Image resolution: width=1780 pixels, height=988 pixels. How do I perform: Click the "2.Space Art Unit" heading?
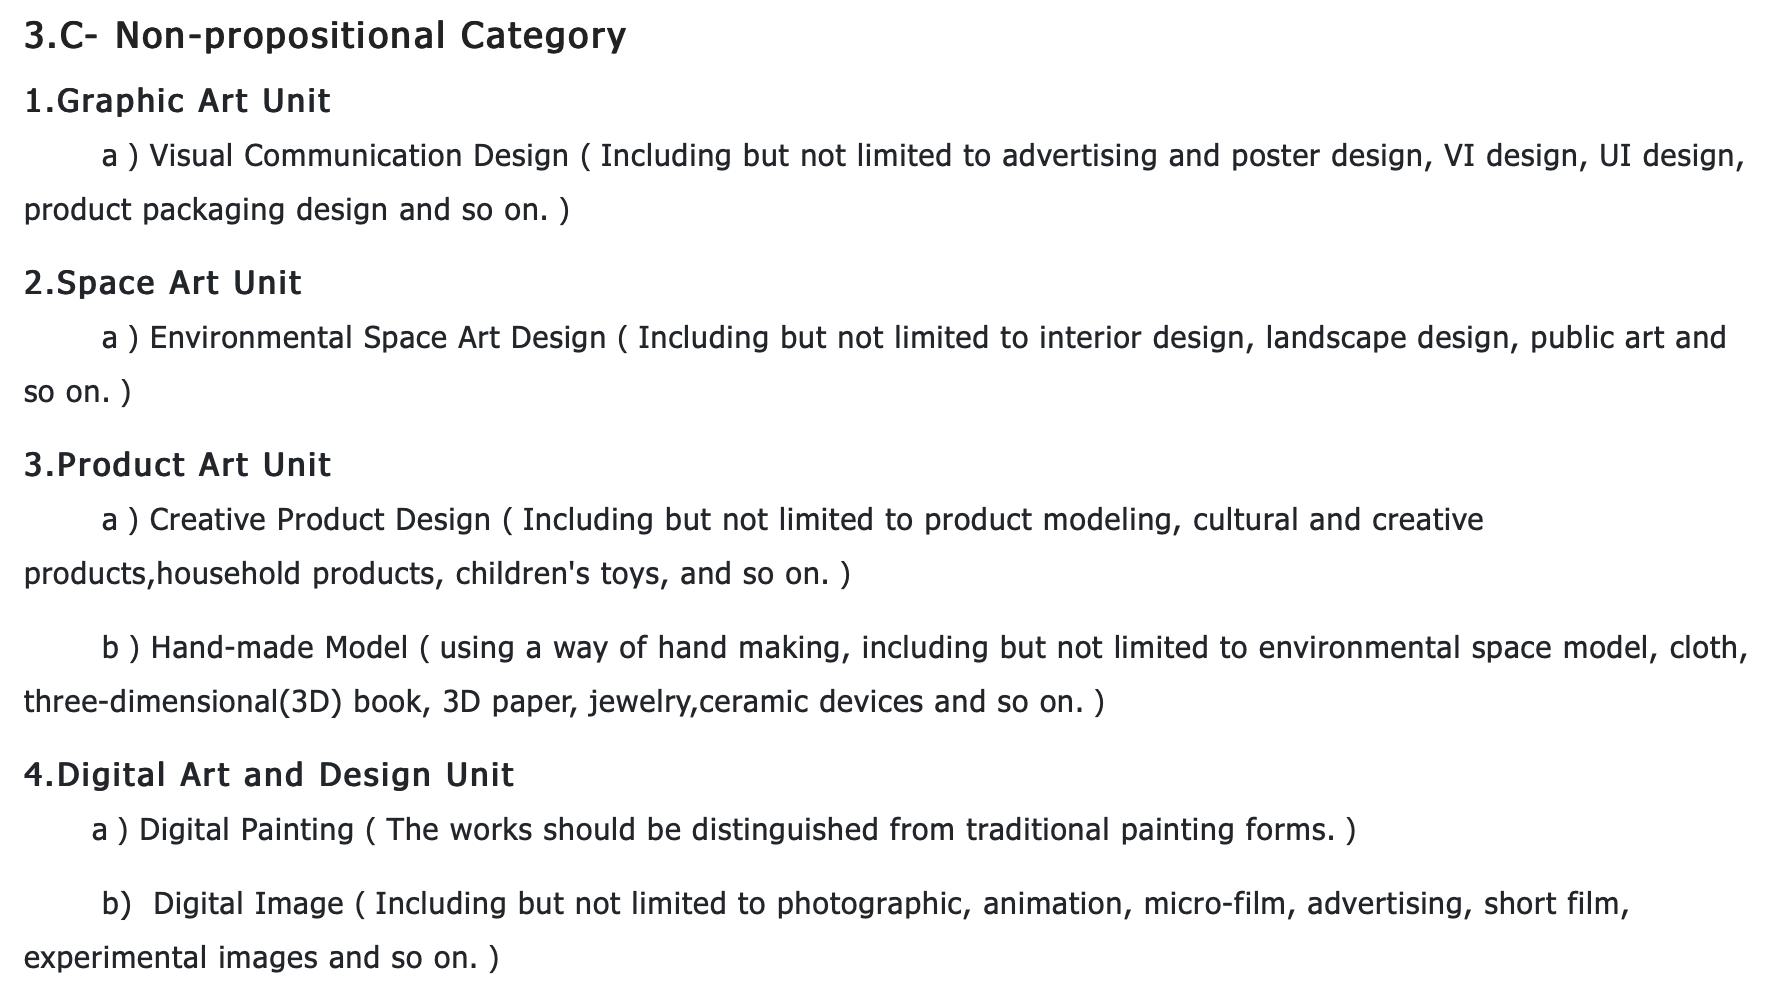click(x=162, y=283)
